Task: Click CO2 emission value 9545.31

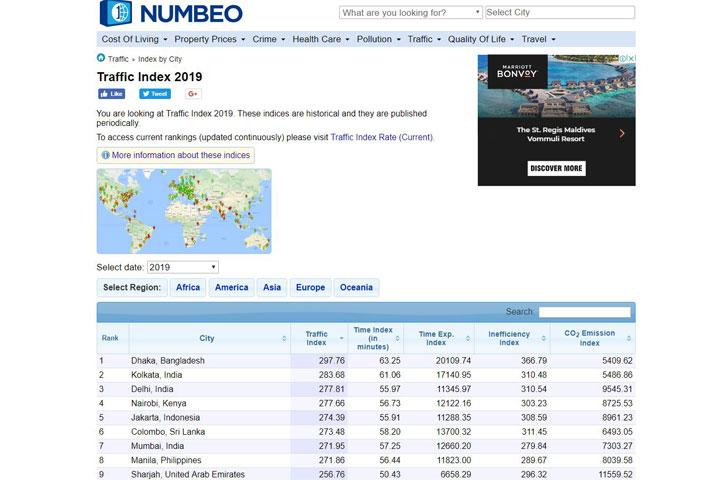Action: pos(615,389)
